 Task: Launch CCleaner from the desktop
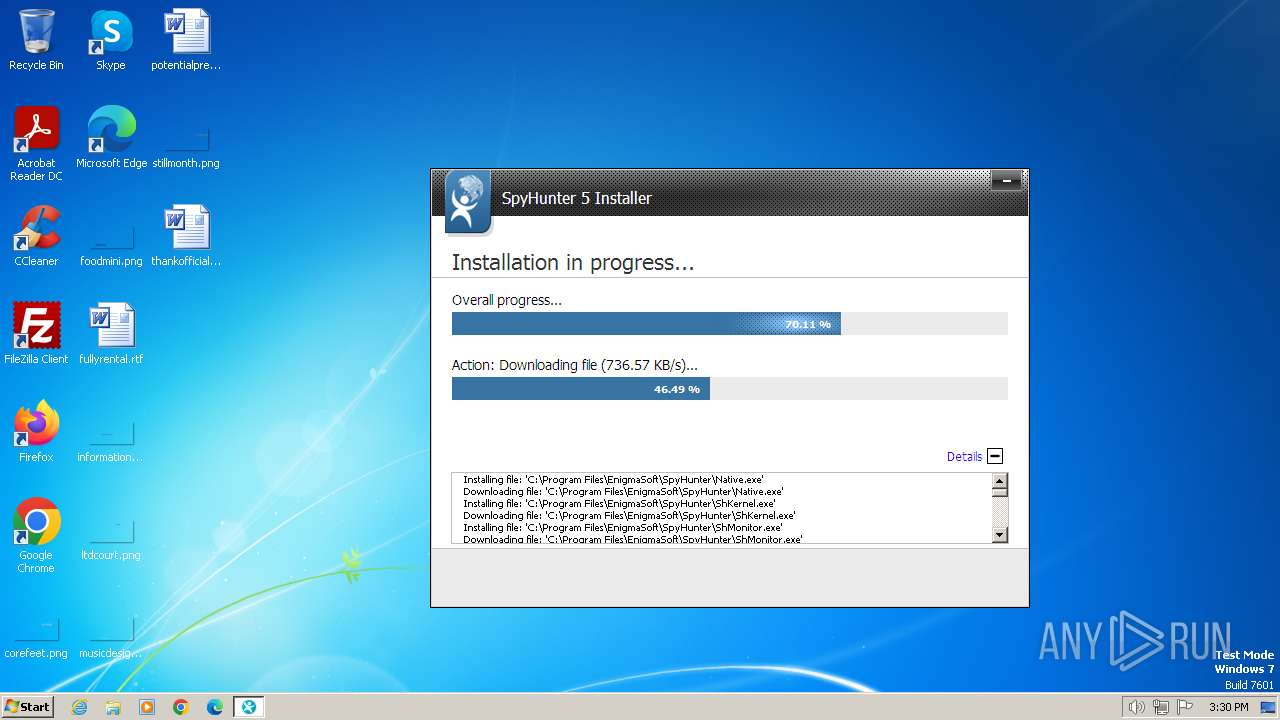click(36, 236)
